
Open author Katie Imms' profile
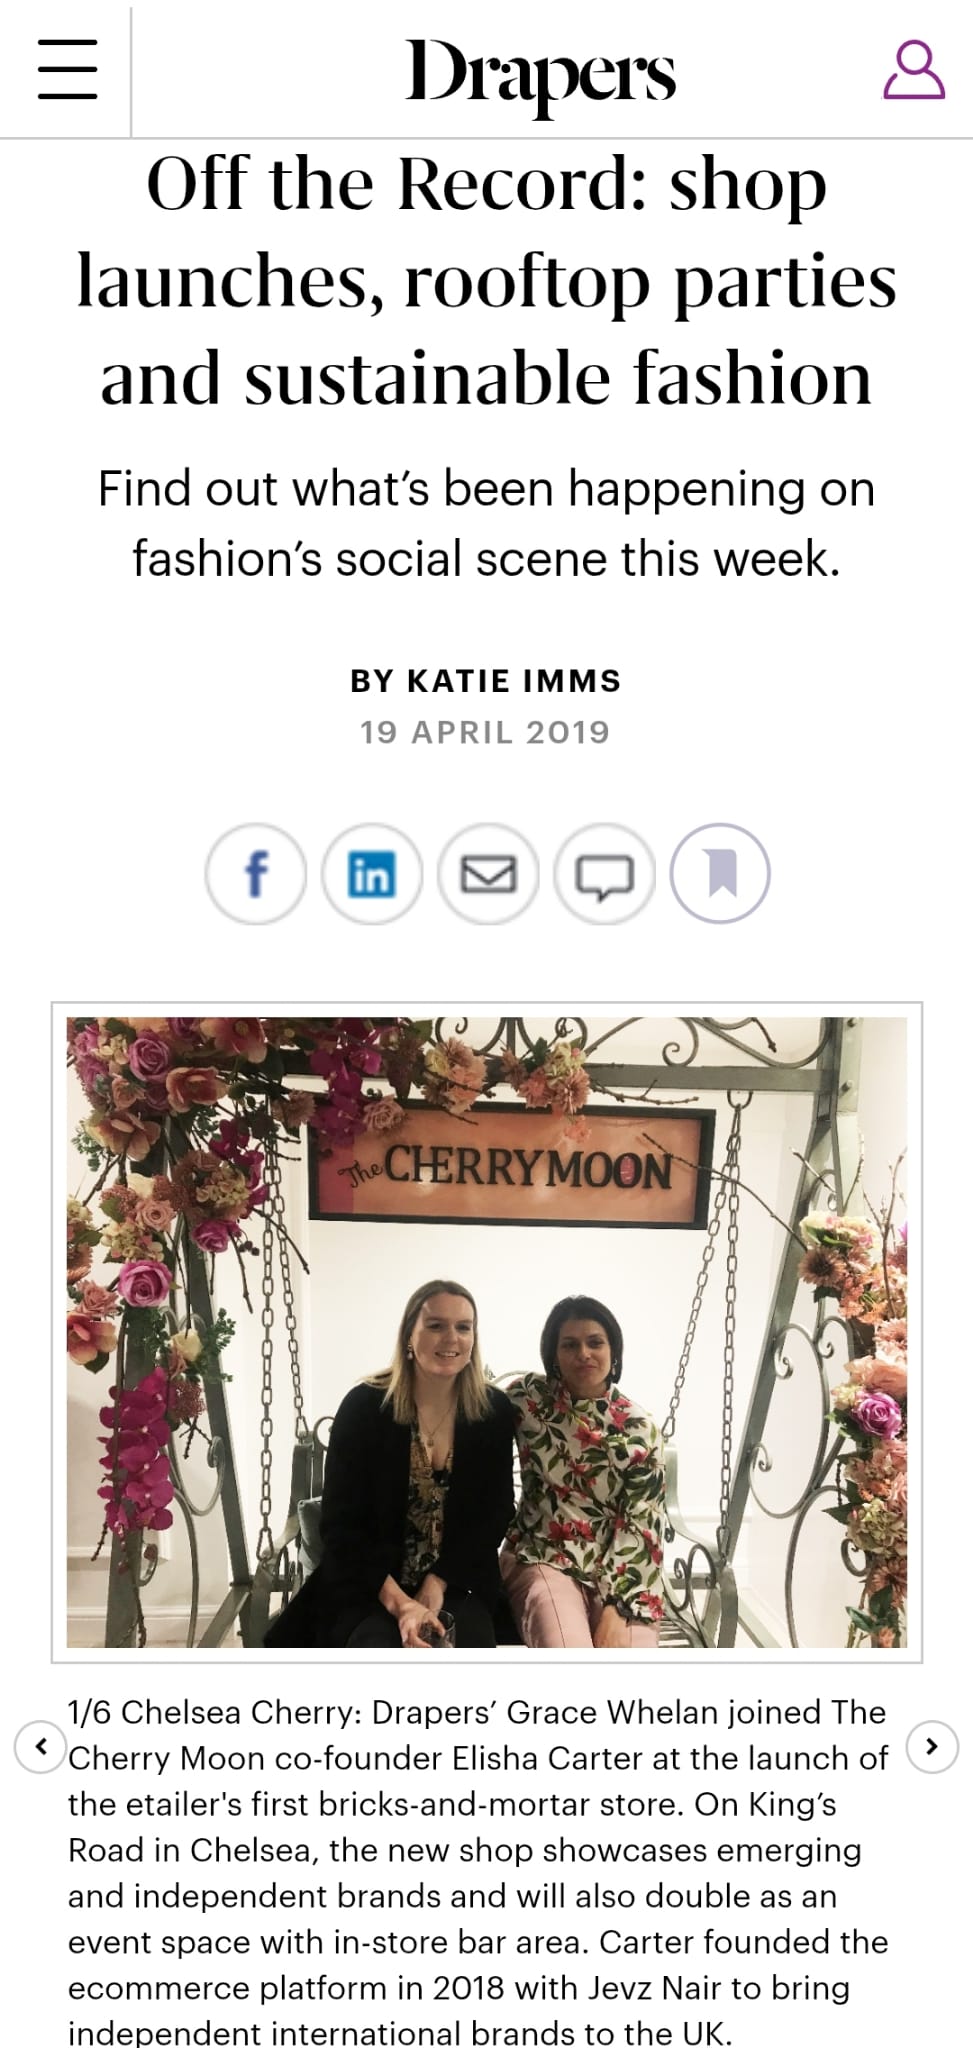click(x=486, y=681)
